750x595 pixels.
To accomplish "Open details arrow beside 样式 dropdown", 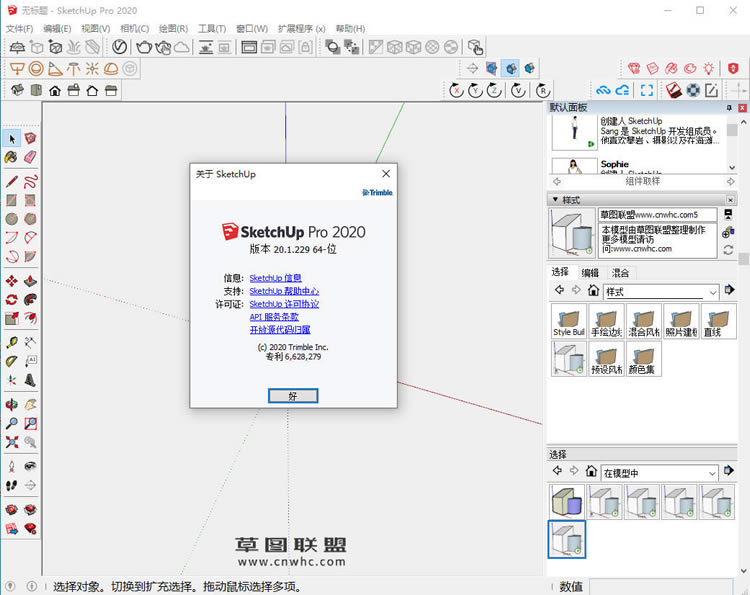I will pyautogui.click(x=729, y=289).
